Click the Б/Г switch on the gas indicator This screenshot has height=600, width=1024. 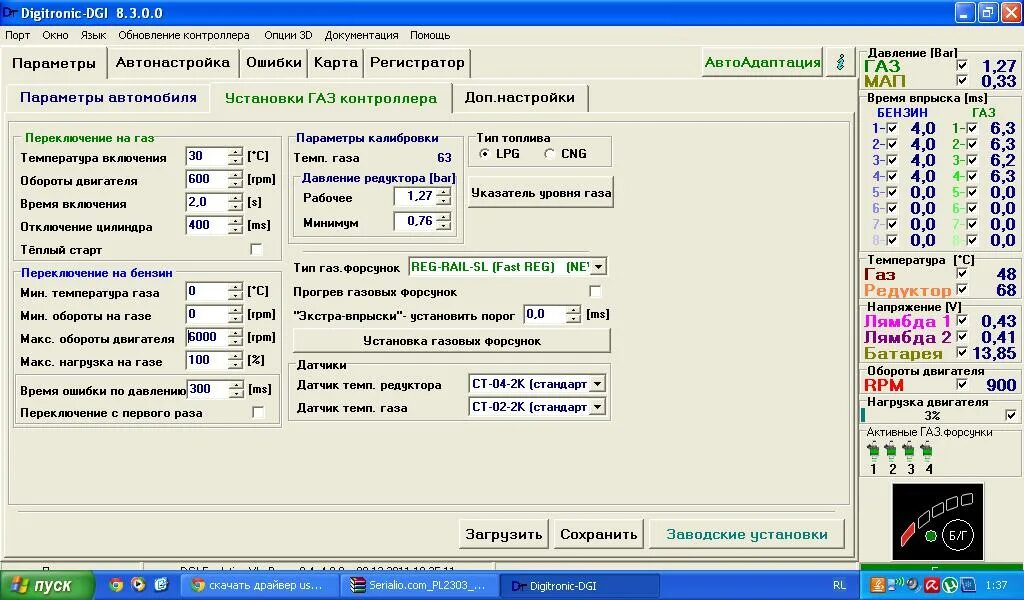(957, 537)
